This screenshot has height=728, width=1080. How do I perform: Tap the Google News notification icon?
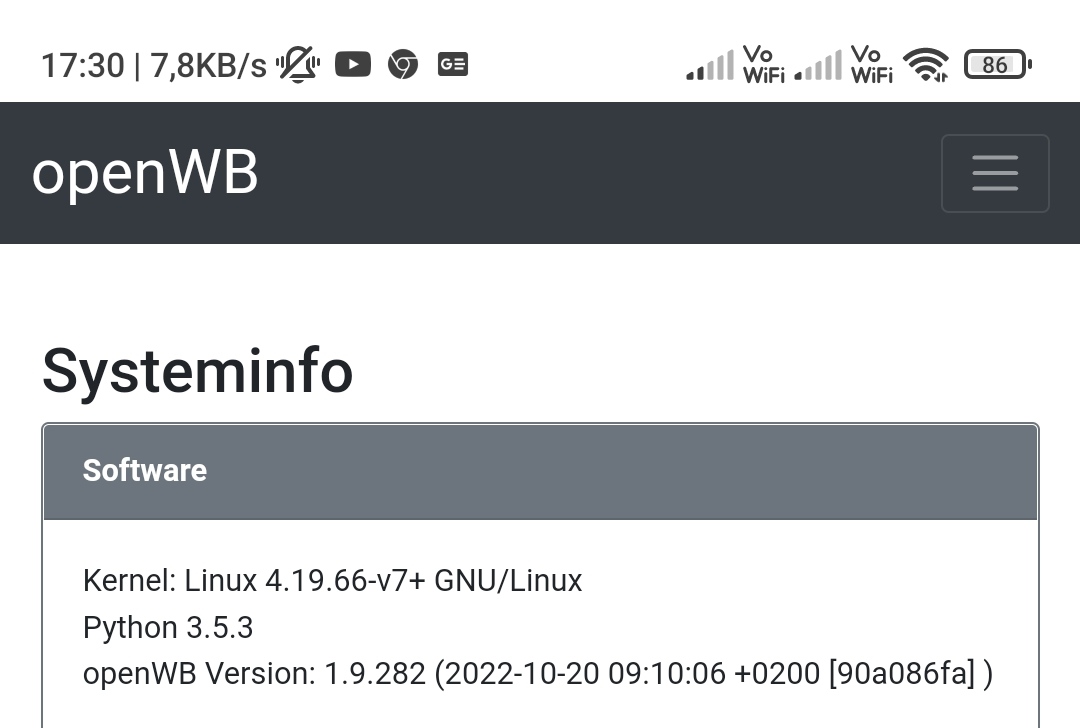coord(453,65)
